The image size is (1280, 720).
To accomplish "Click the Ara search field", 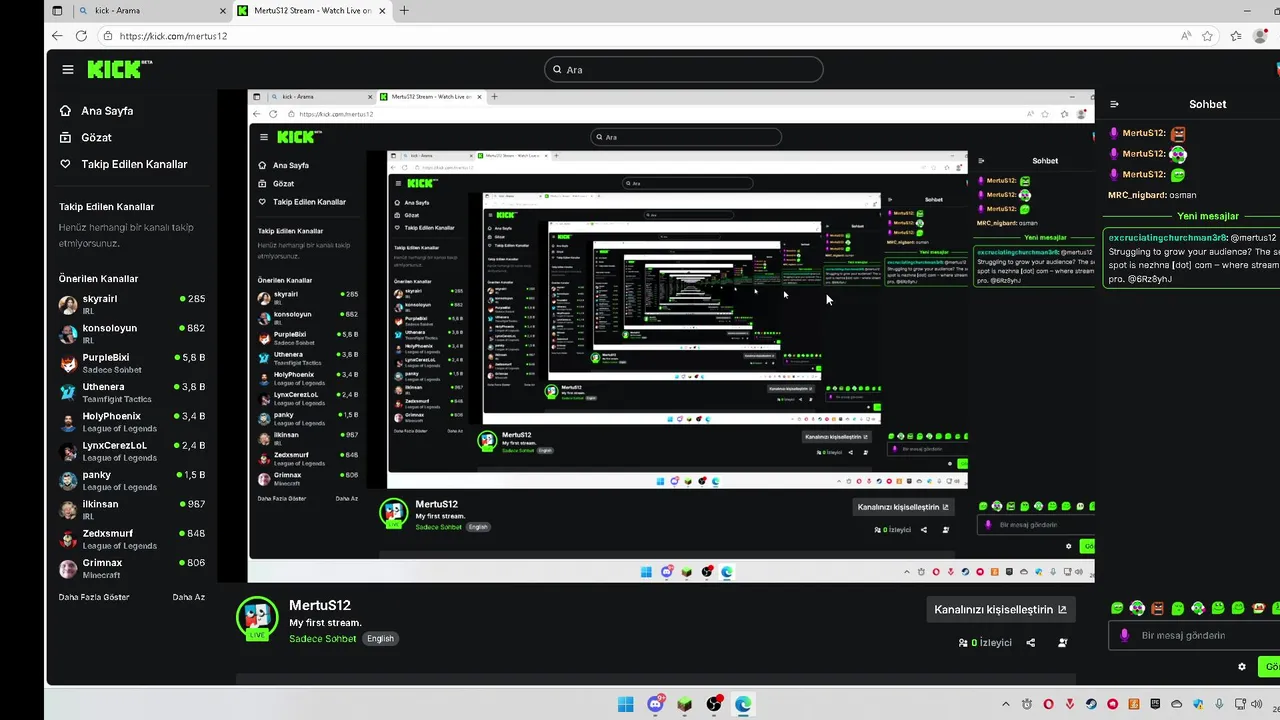I will [x=684, y=69].
